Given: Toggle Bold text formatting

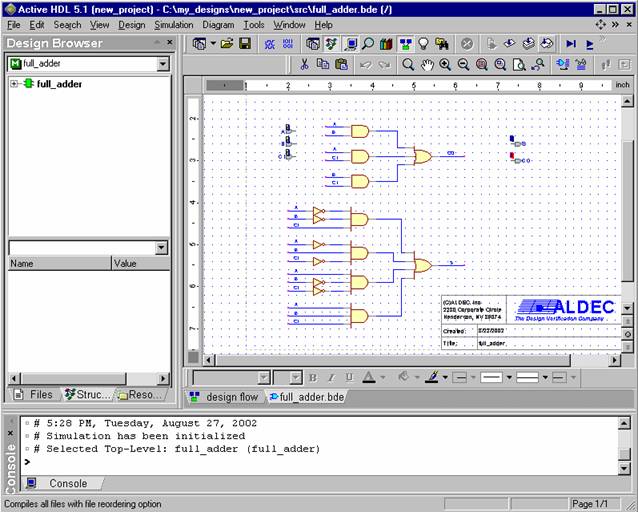Looking at the screenshot, I should tap(313, 378).
